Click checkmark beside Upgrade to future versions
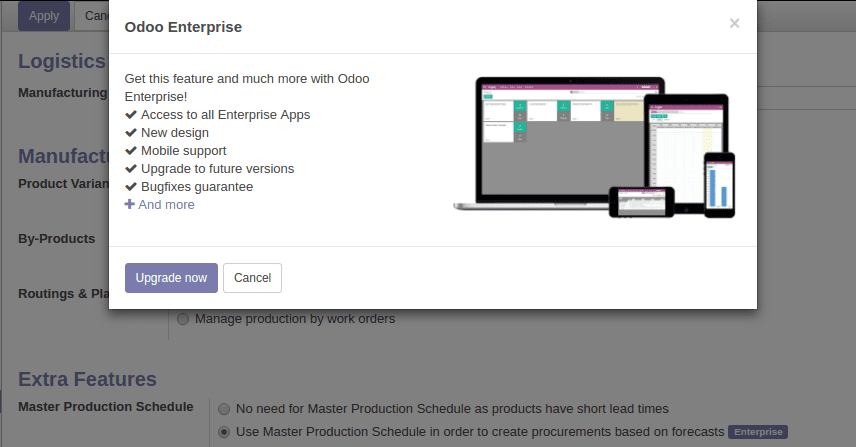 [130, 169]
